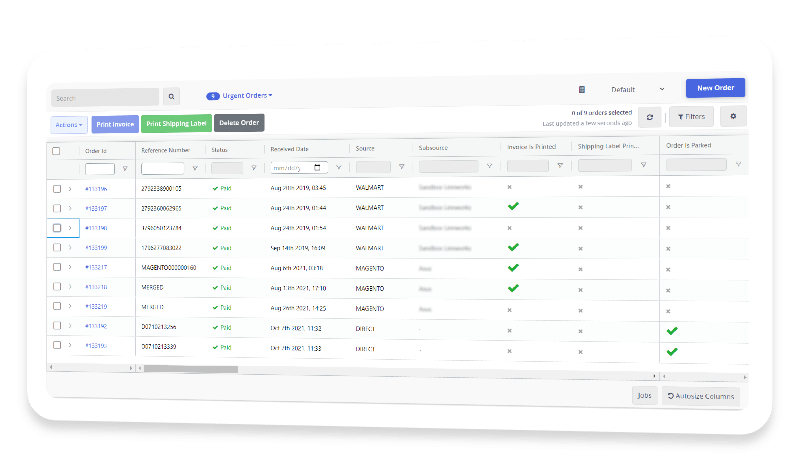Click the refresh orders icon
Screen dimensions: 800x470
(x=650, y=117)
